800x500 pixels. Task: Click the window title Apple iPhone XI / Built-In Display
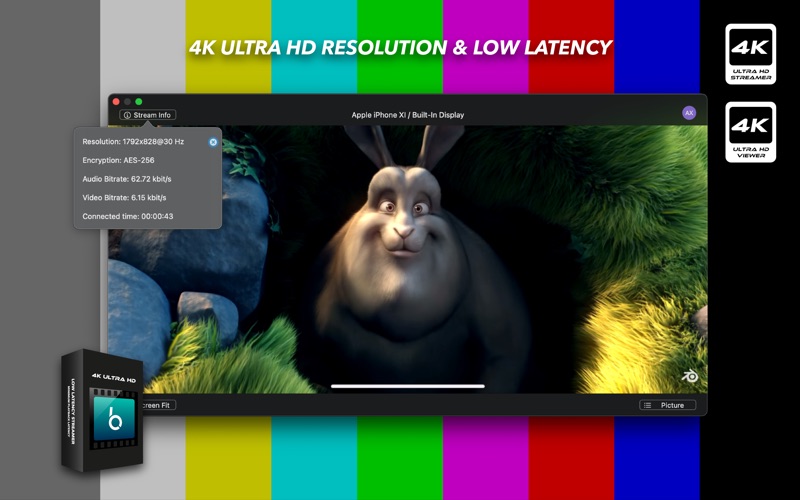coord(408,115)
